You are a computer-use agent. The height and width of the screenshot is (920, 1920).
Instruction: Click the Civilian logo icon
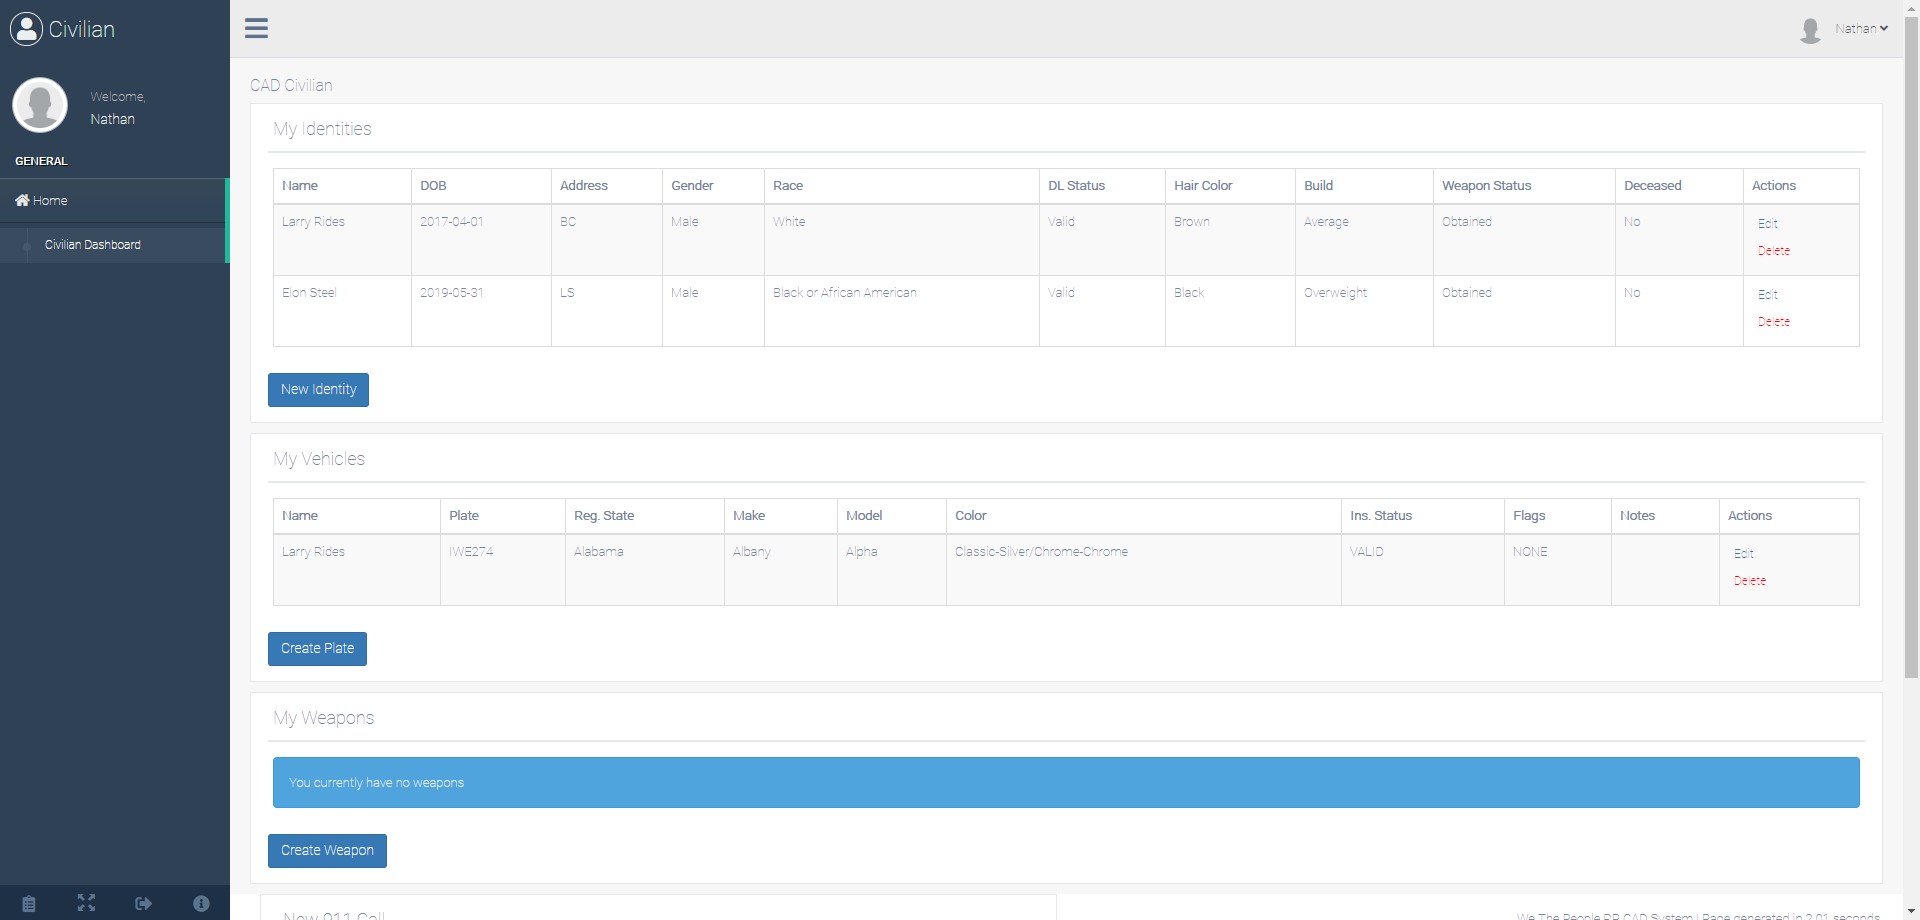(x=26, y=29)
